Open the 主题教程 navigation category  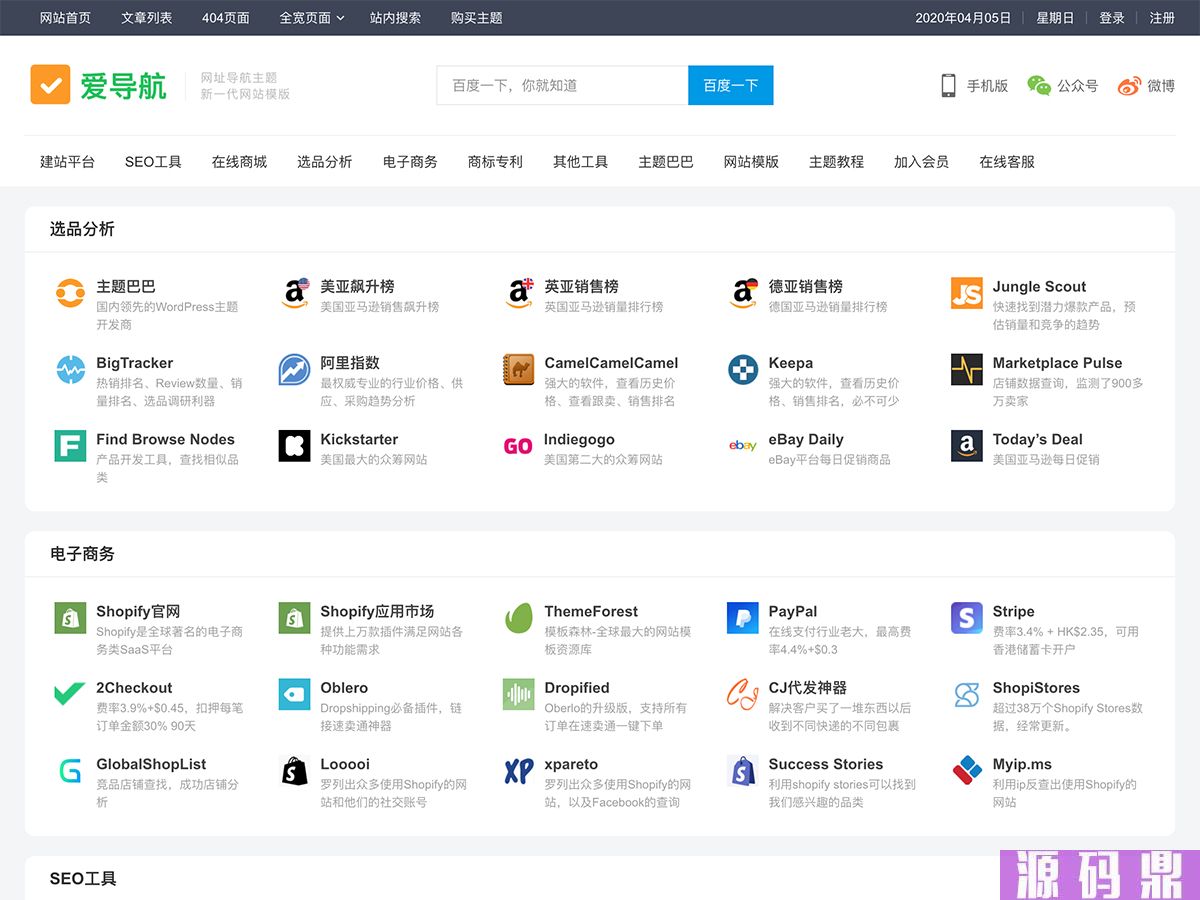pos(837,162)
